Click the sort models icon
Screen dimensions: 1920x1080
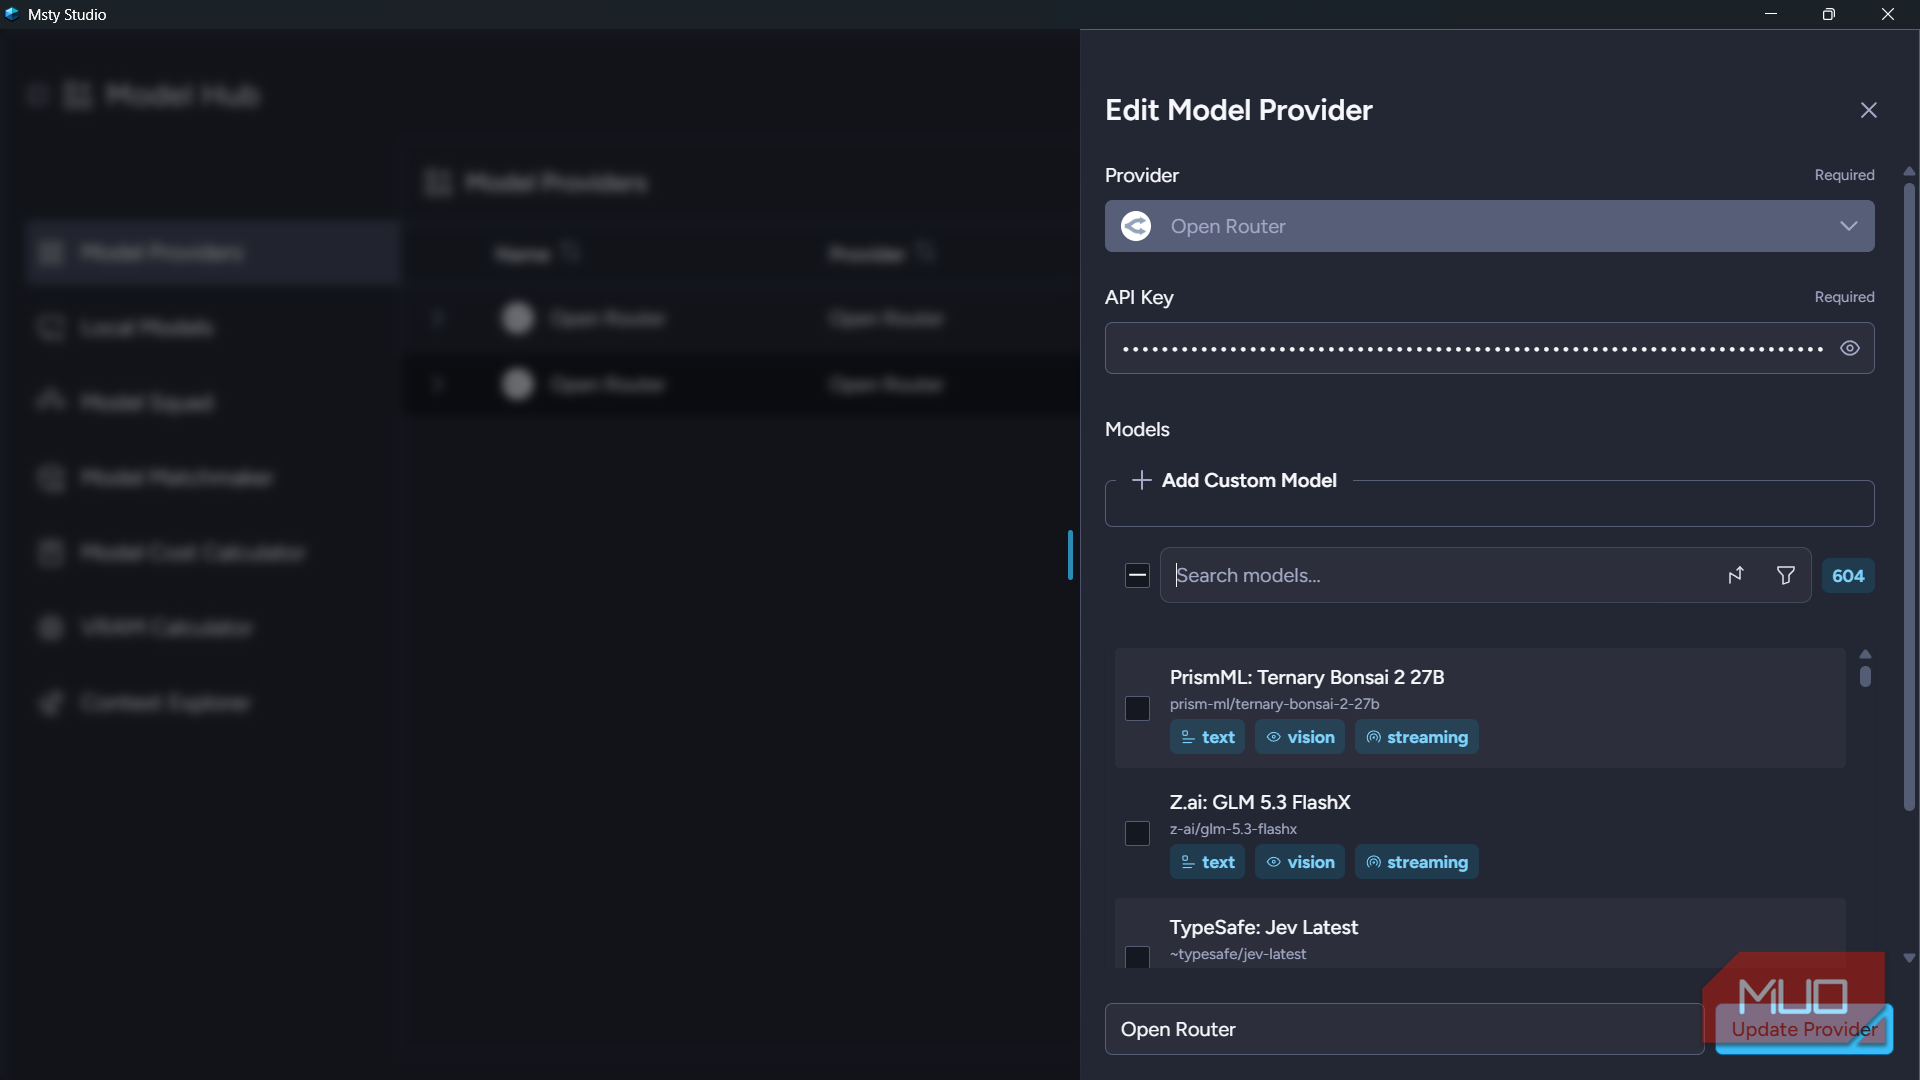[x=1736, y=575]
